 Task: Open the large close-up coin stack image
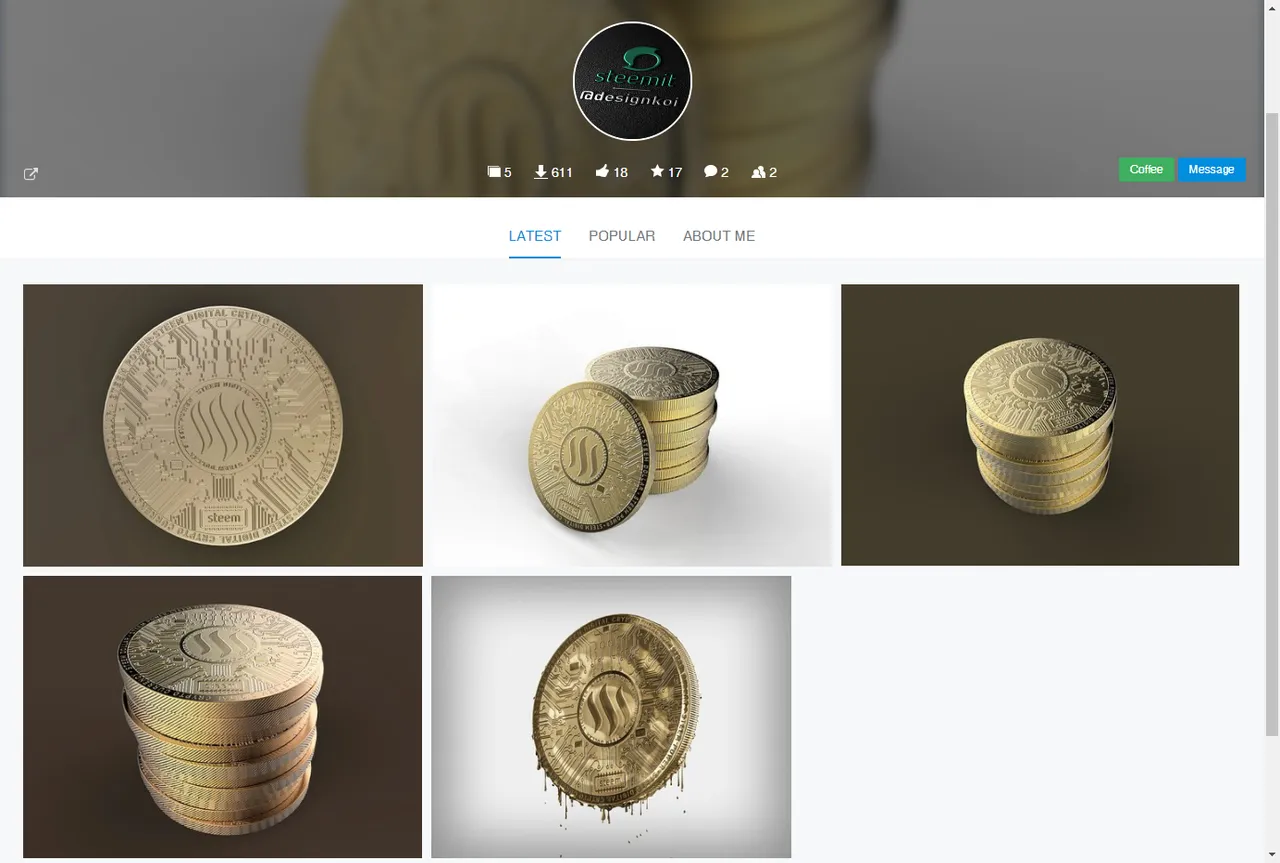click(223, 717)
